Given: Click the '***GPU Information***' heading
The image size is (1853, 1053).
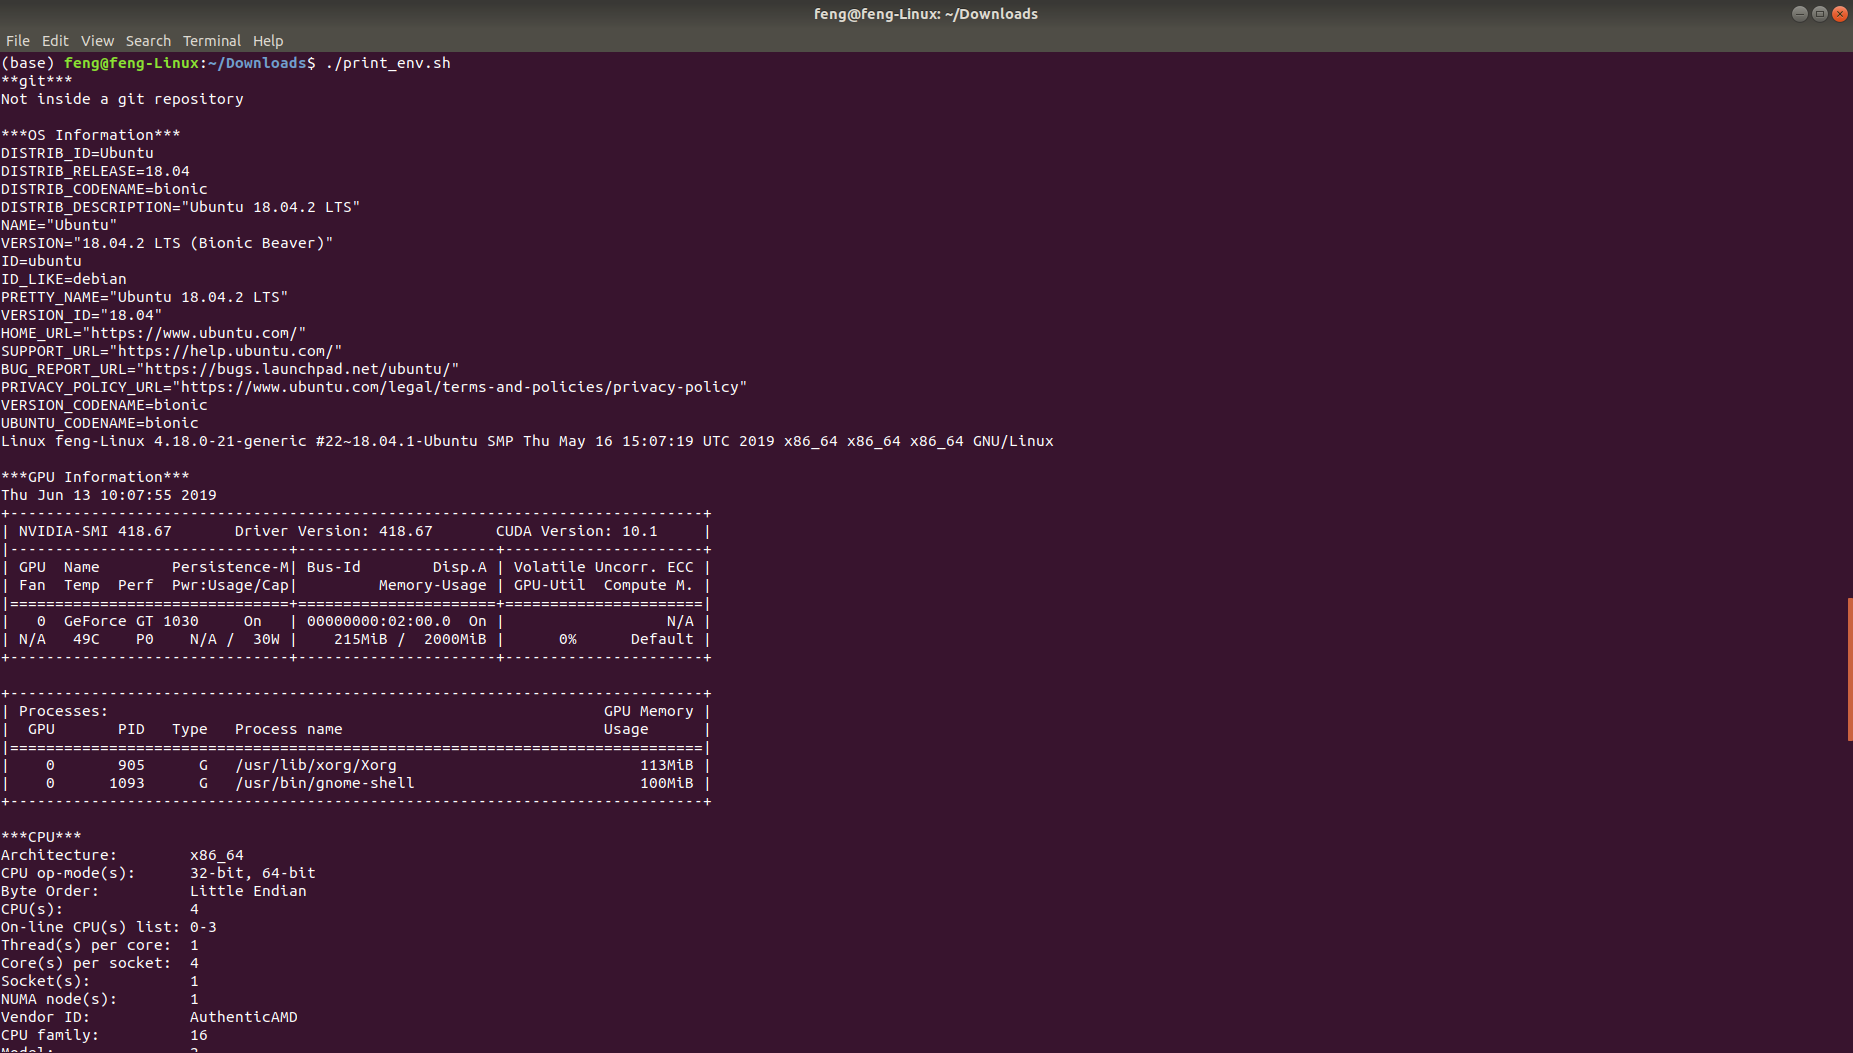Looking at the screenshot, I should [x=95, y=477].
